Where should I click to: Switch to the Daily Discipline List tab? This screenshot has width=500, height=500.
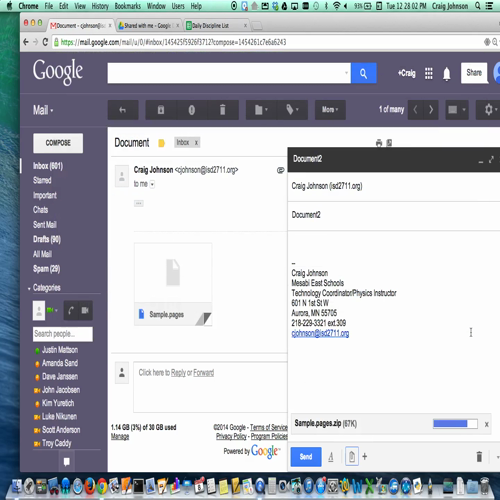[216, 26]
